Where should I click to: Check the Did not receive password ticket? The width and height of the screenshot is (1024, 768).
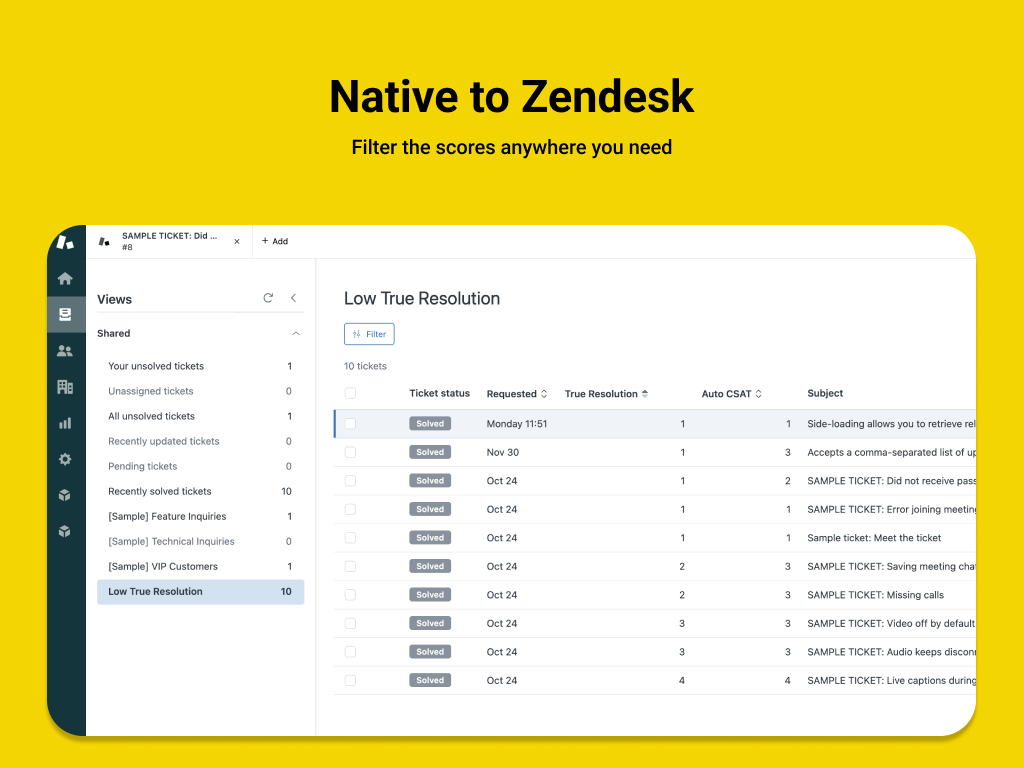point(351,481)
